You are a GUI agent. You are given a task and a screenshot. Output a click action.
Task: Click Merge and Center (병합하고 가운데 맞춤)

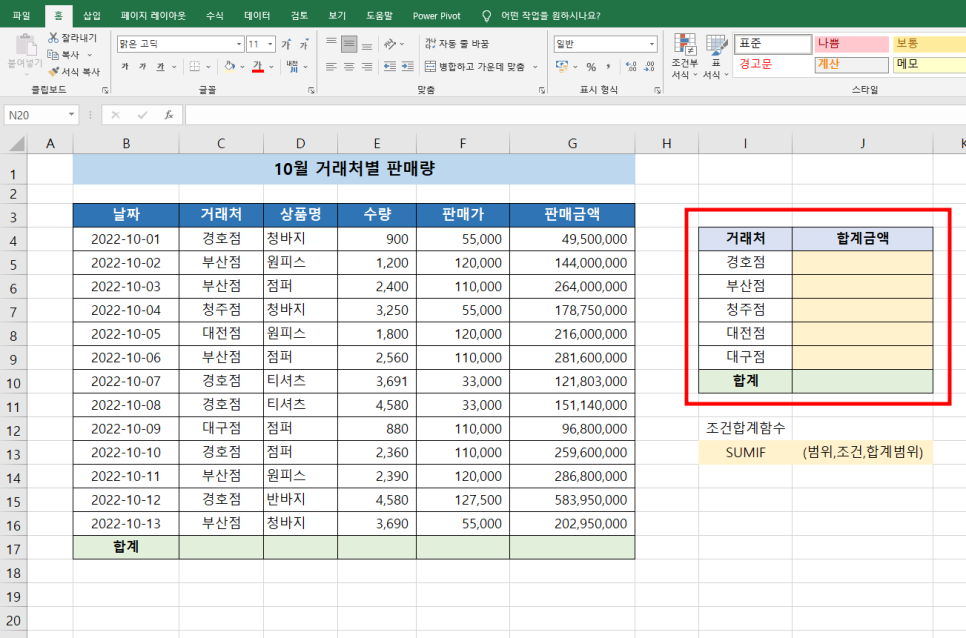pyautogui.click(x=475, y=67)
